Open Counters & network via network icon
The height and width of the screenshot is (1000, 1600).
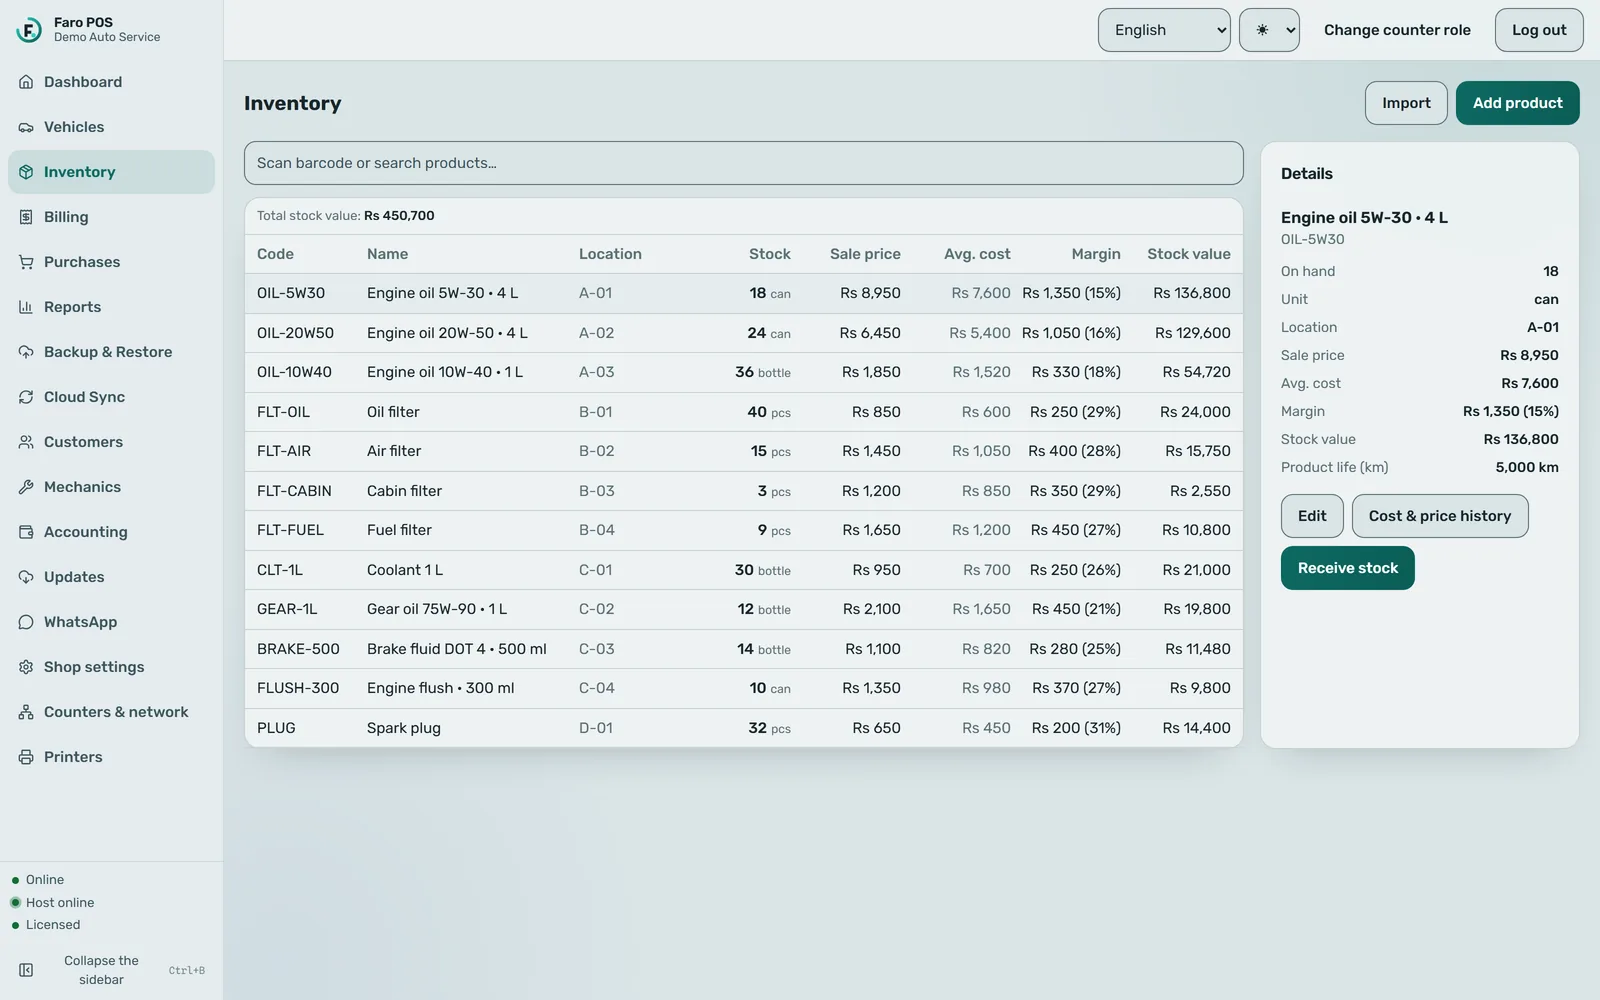26,712
